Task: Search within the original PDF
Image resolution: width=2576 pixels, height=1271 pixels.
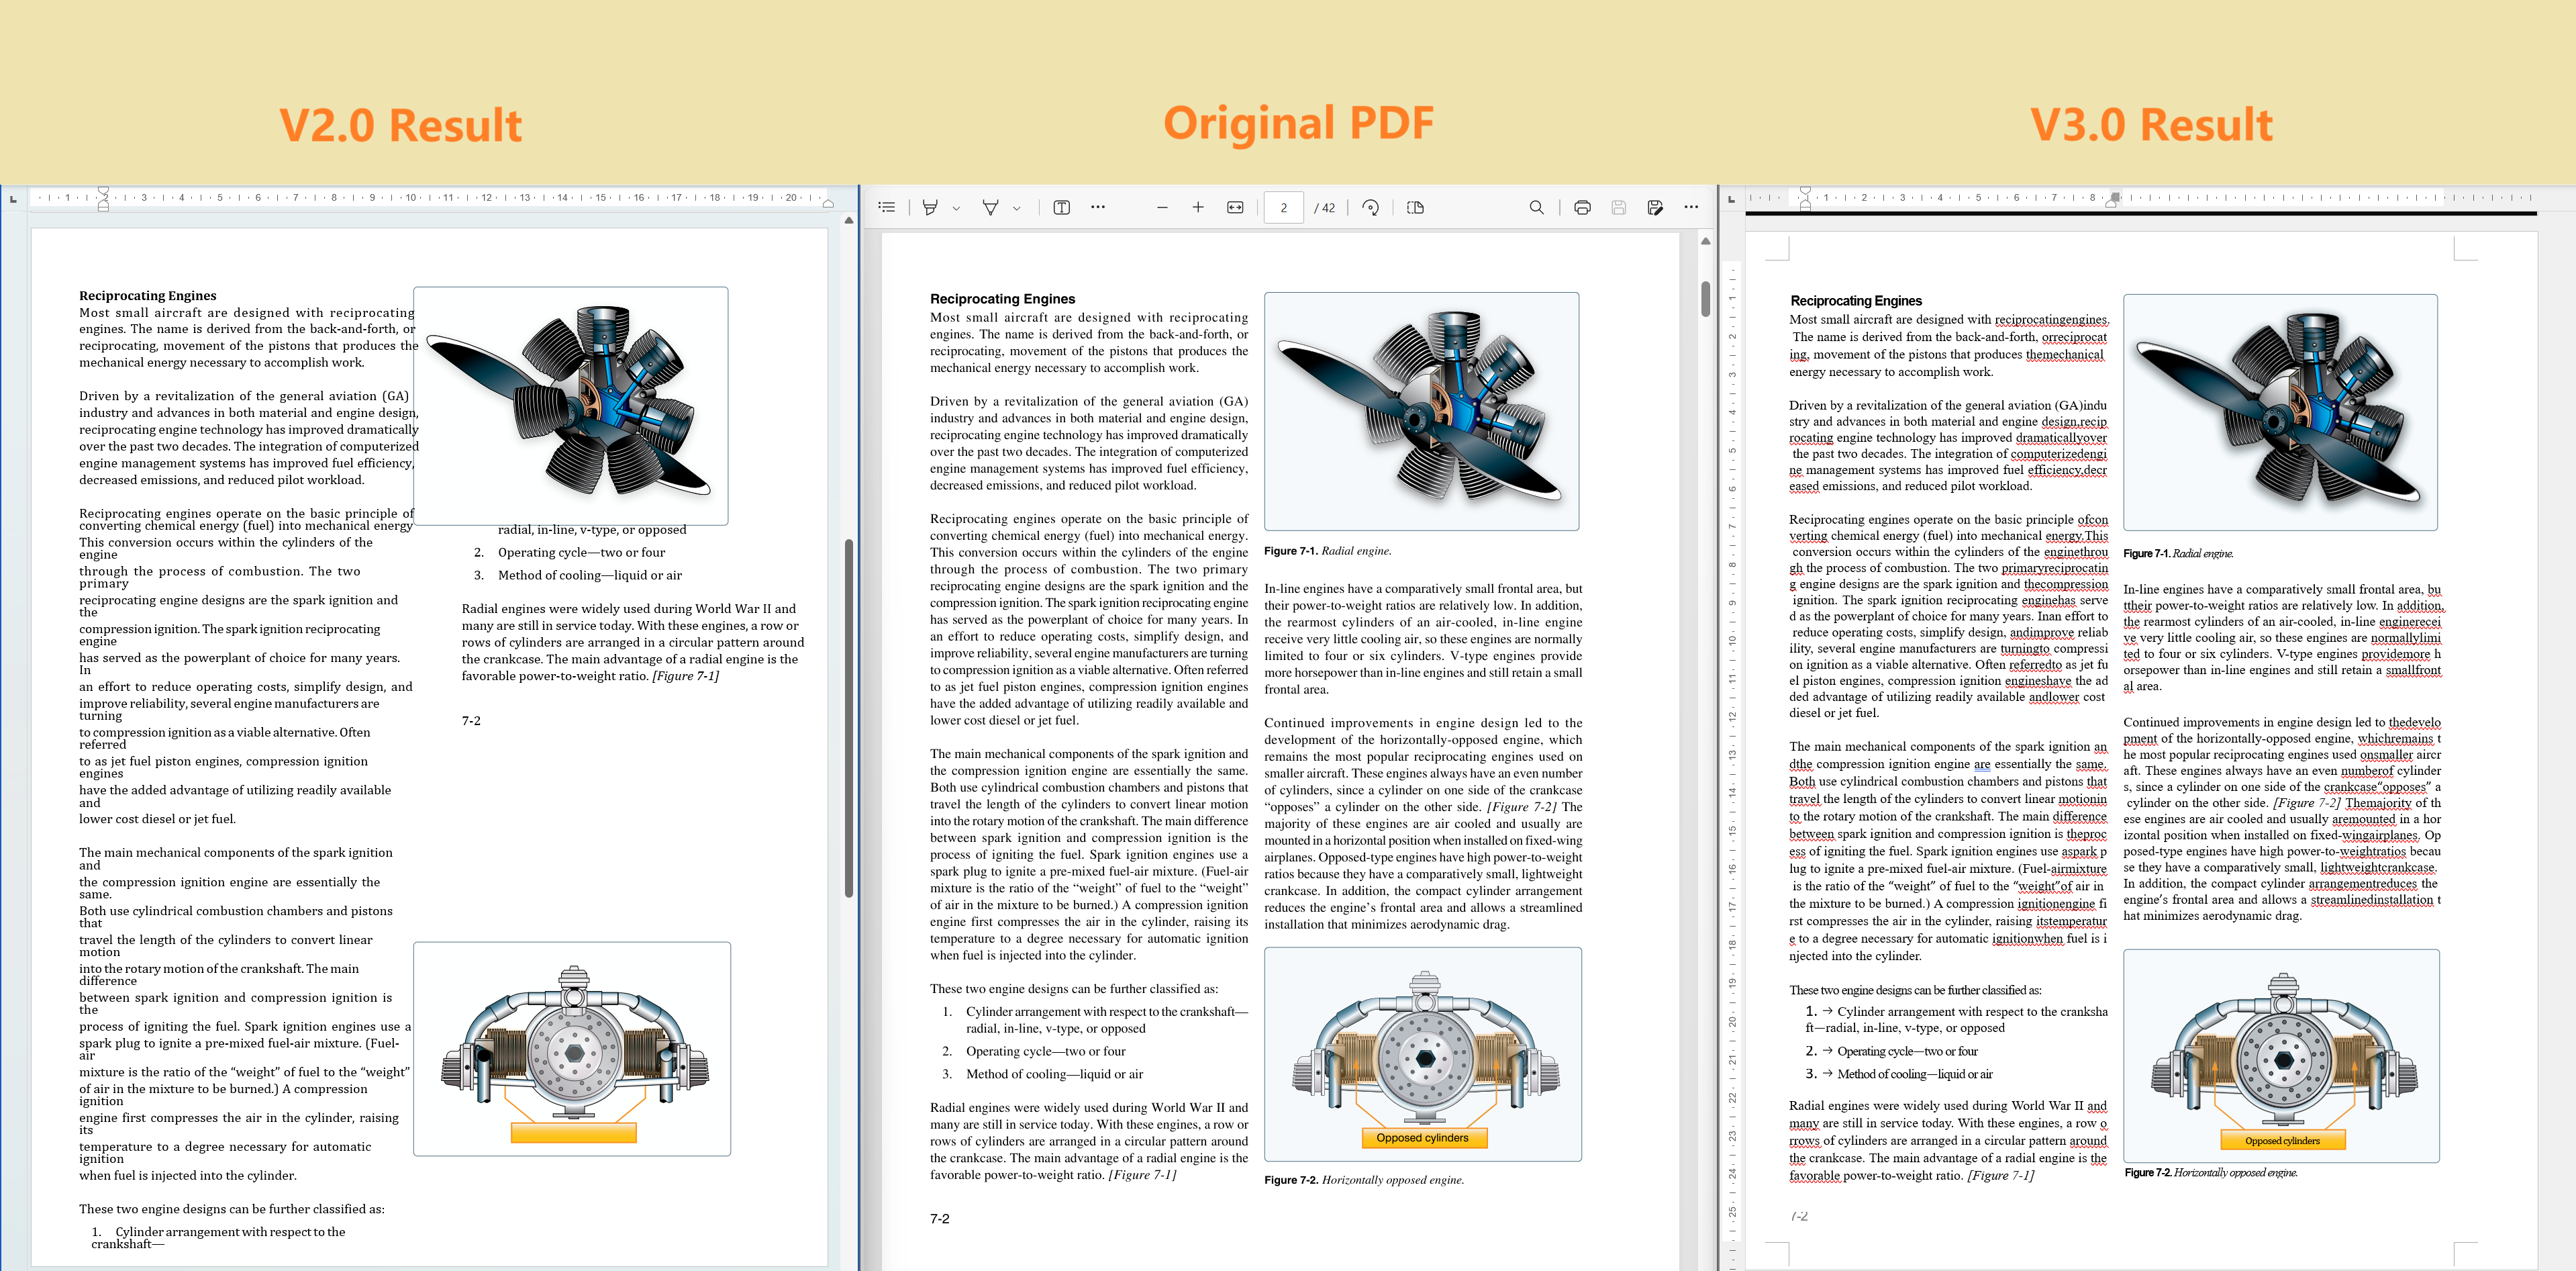Action: pos(1537,207)
